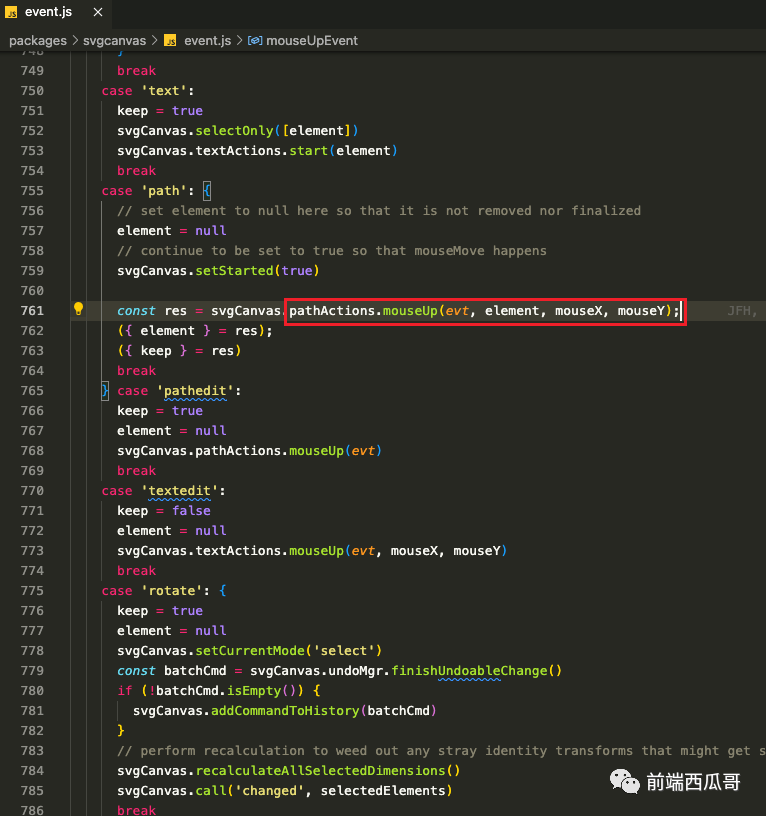Viewport: 766px width, 816px height.
Task: Click closing brace on line 782
Action: [x=121, y=731]
